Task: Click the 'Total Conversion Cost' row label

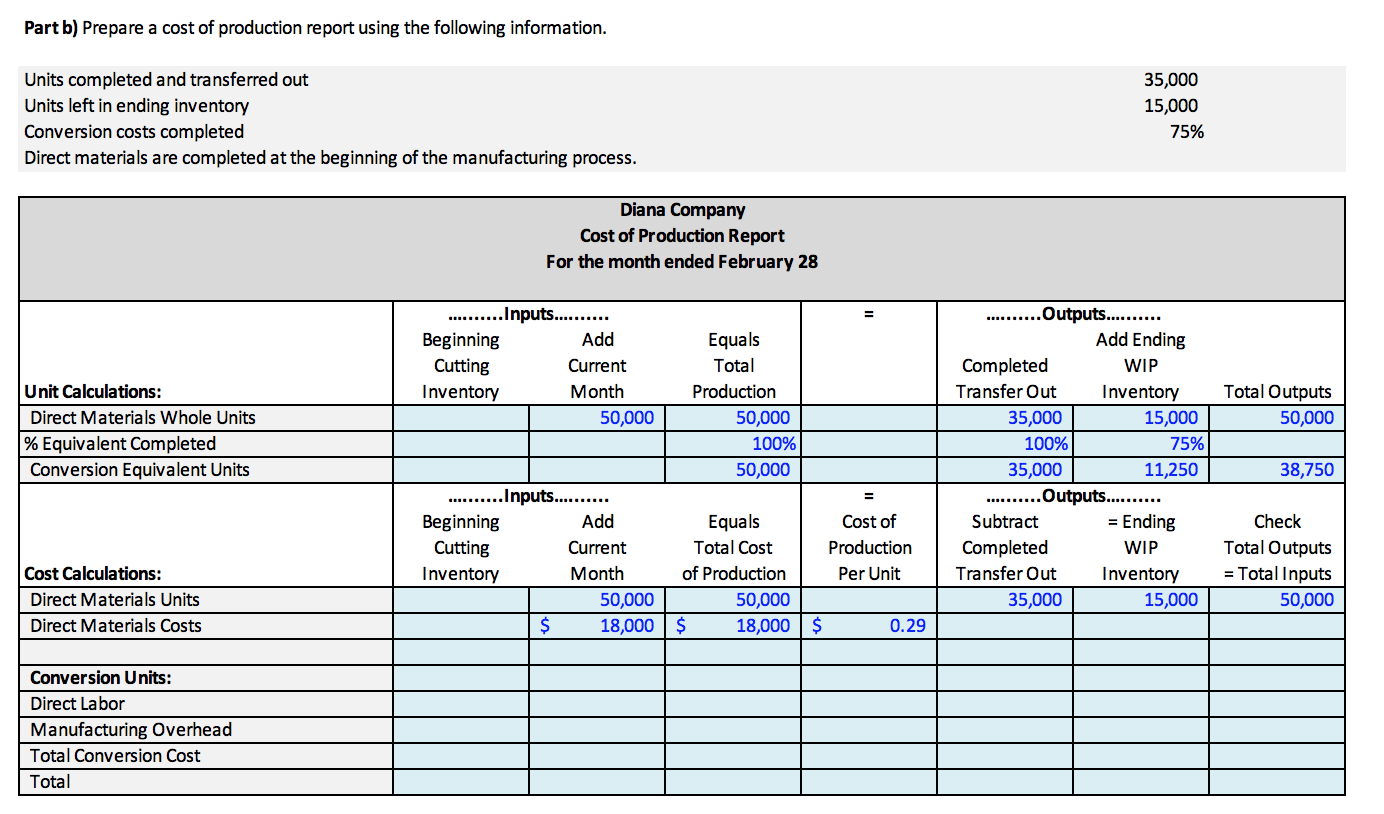Action: pyautogui.click(x=115, y=756)
